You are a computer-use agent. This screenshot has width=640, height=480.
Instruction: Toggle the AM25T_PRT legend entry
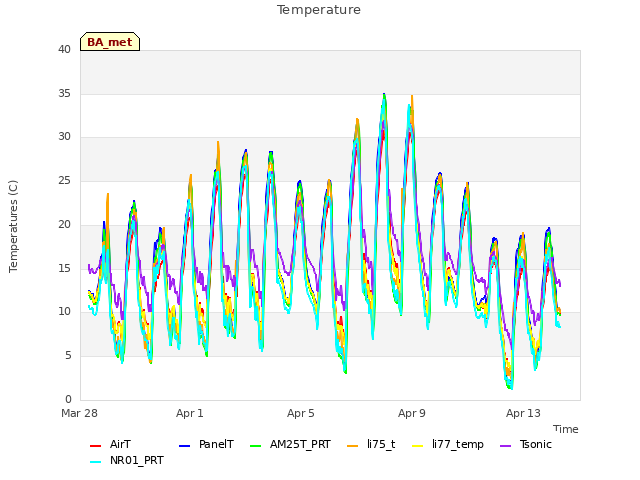point(290,444)
